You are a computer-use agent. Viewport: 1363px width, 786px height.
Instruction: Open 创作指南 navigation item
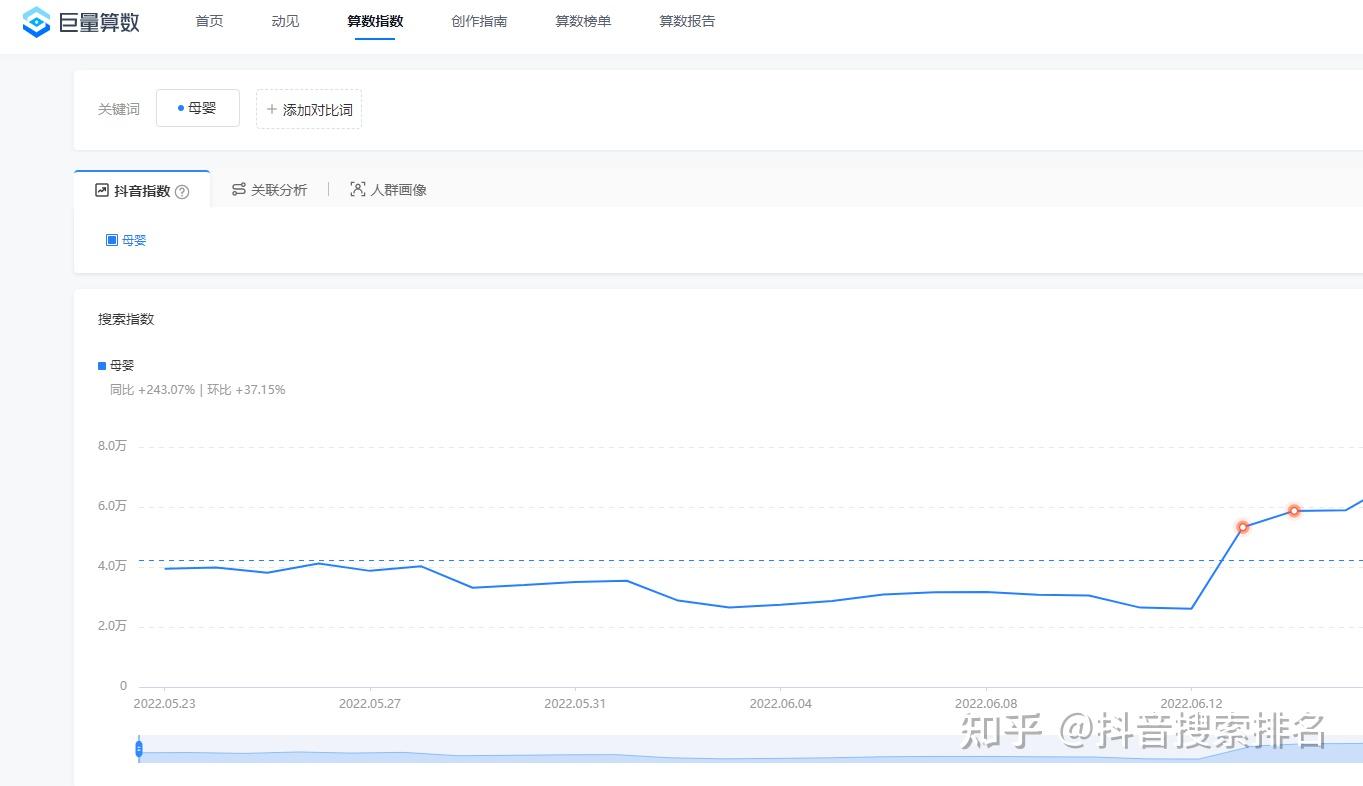[479, 21]
